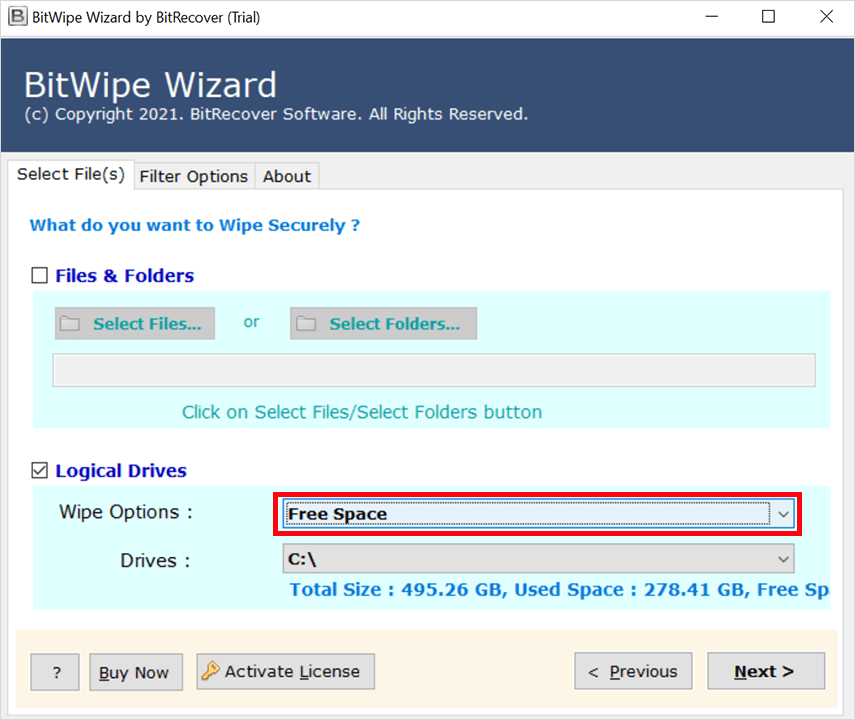Click the key icon on Activate License

click(210, 671)
